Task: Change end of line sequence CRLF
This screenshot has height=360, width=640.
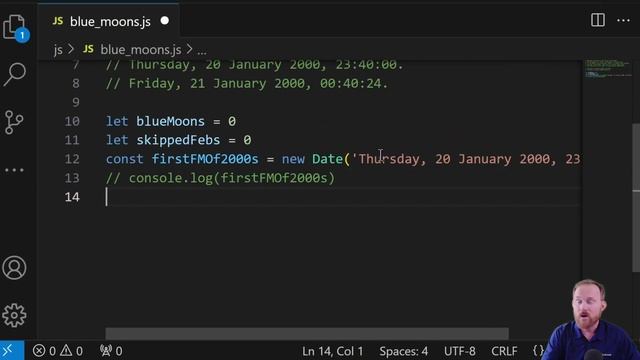Action: pyautogui.click(x=504, y=351)
